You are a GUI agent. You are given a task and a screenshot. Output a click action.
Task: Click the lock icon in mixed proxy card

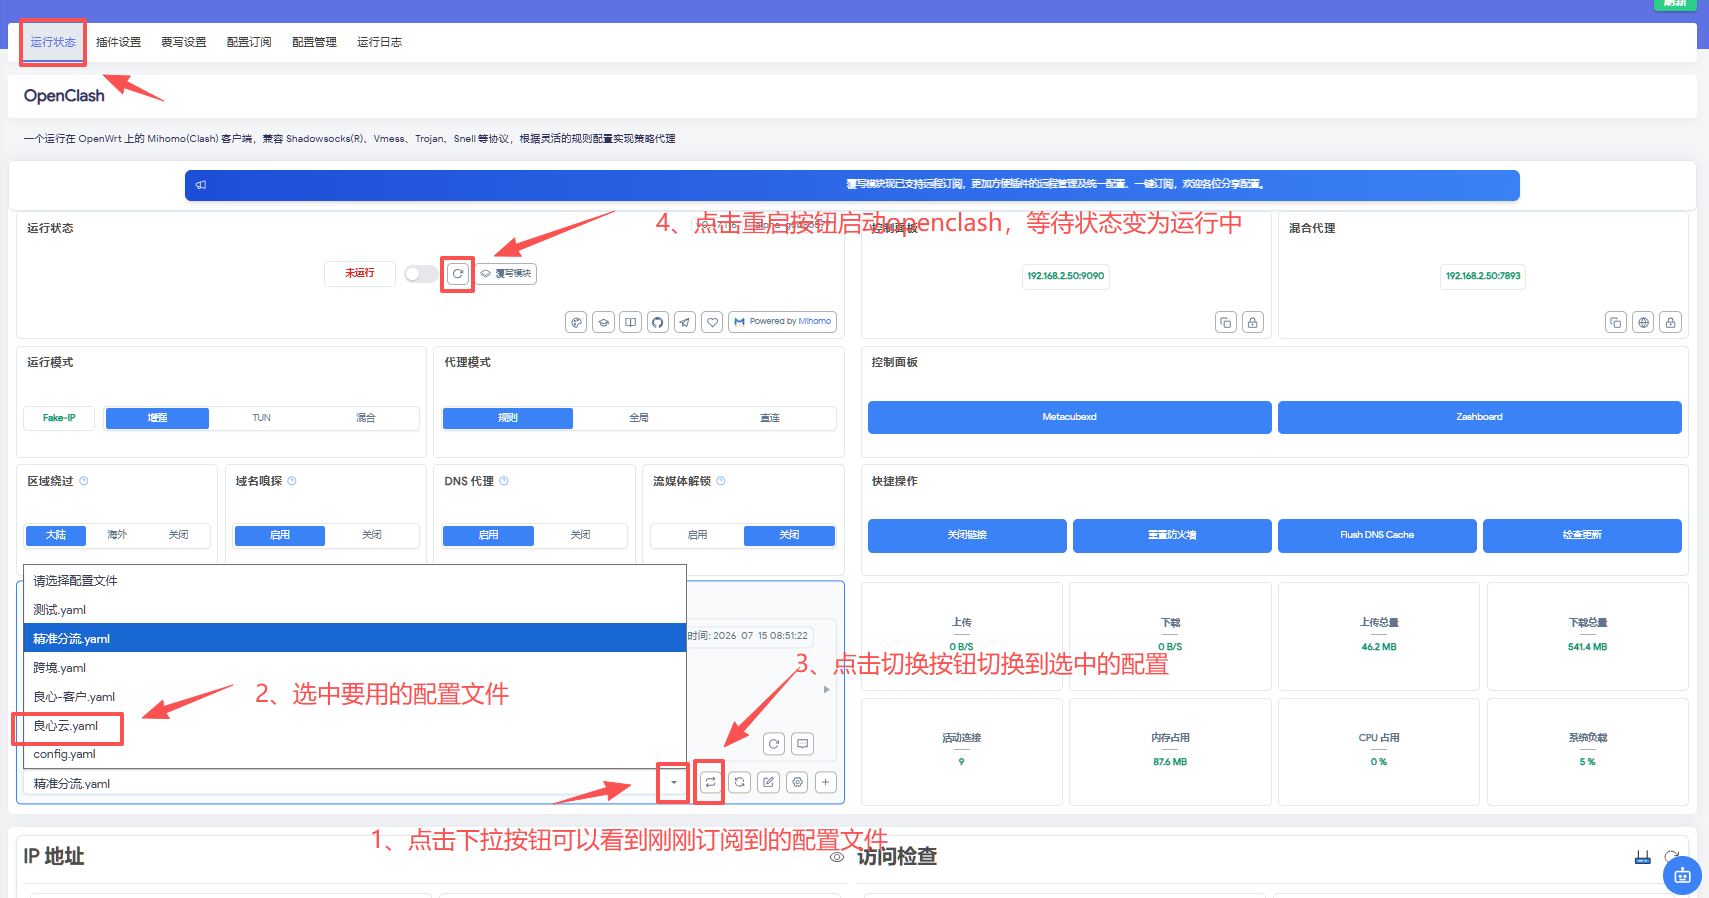coord(1670,322)
